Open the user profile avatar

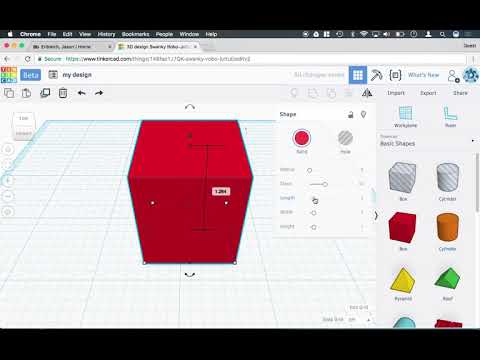click(x=471, y=75)
